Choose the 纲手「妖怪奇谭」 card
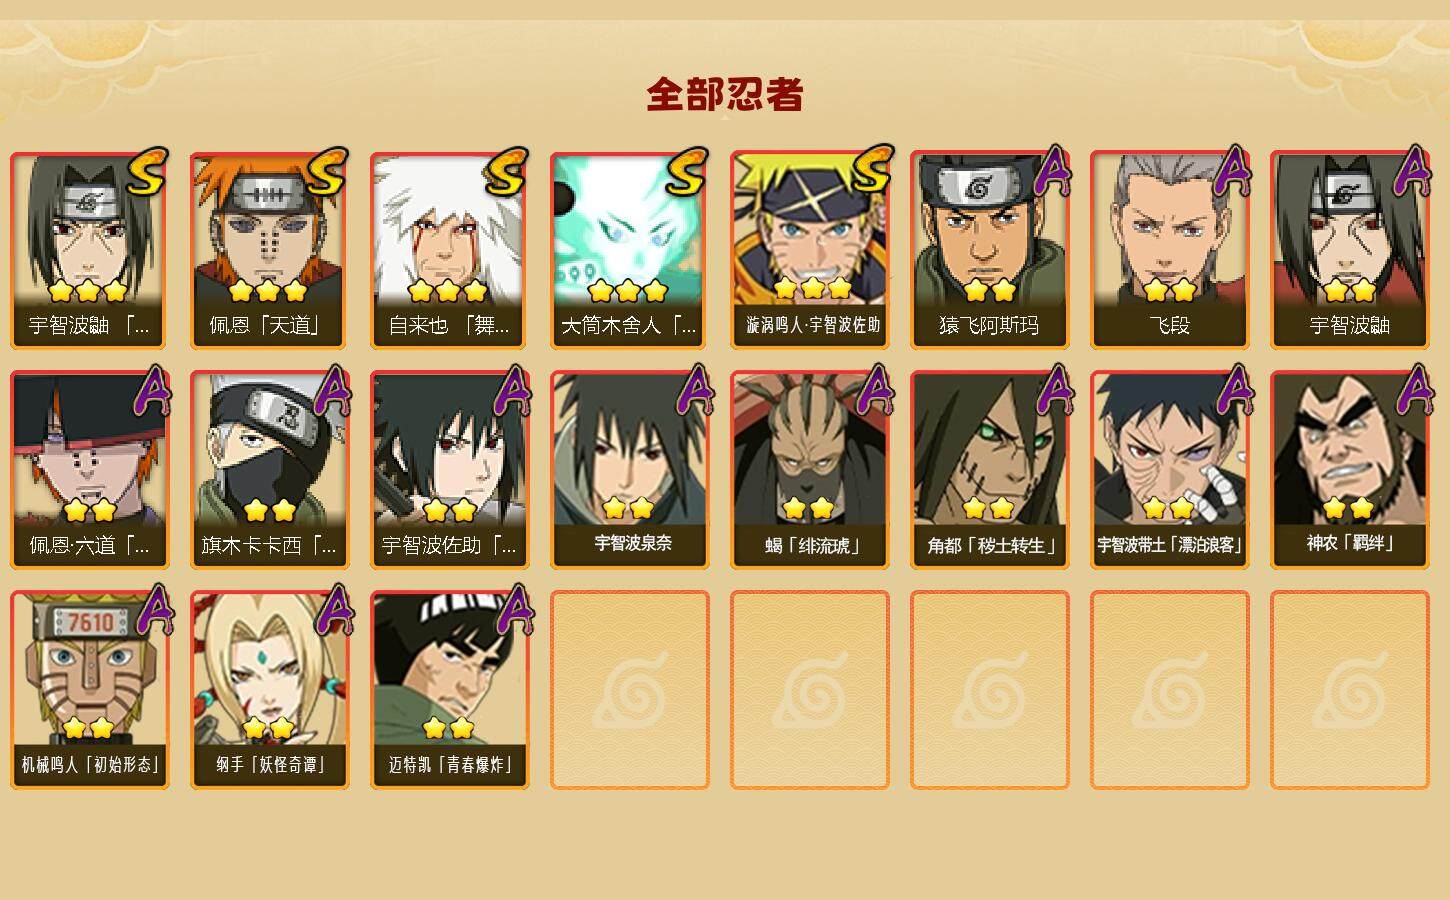 coord(269,690)
